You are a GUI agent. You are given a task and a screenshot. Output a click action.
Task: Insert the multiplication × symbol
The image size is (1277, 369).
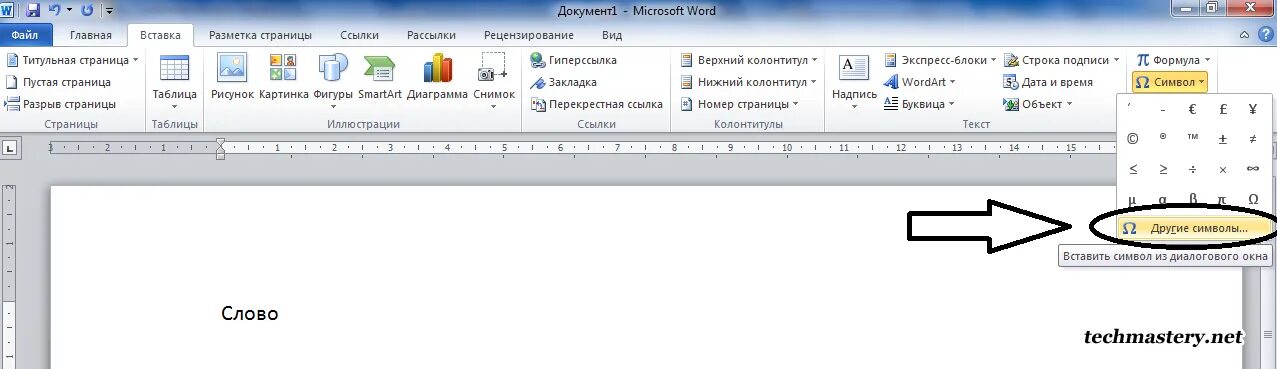click(1222, 169)
